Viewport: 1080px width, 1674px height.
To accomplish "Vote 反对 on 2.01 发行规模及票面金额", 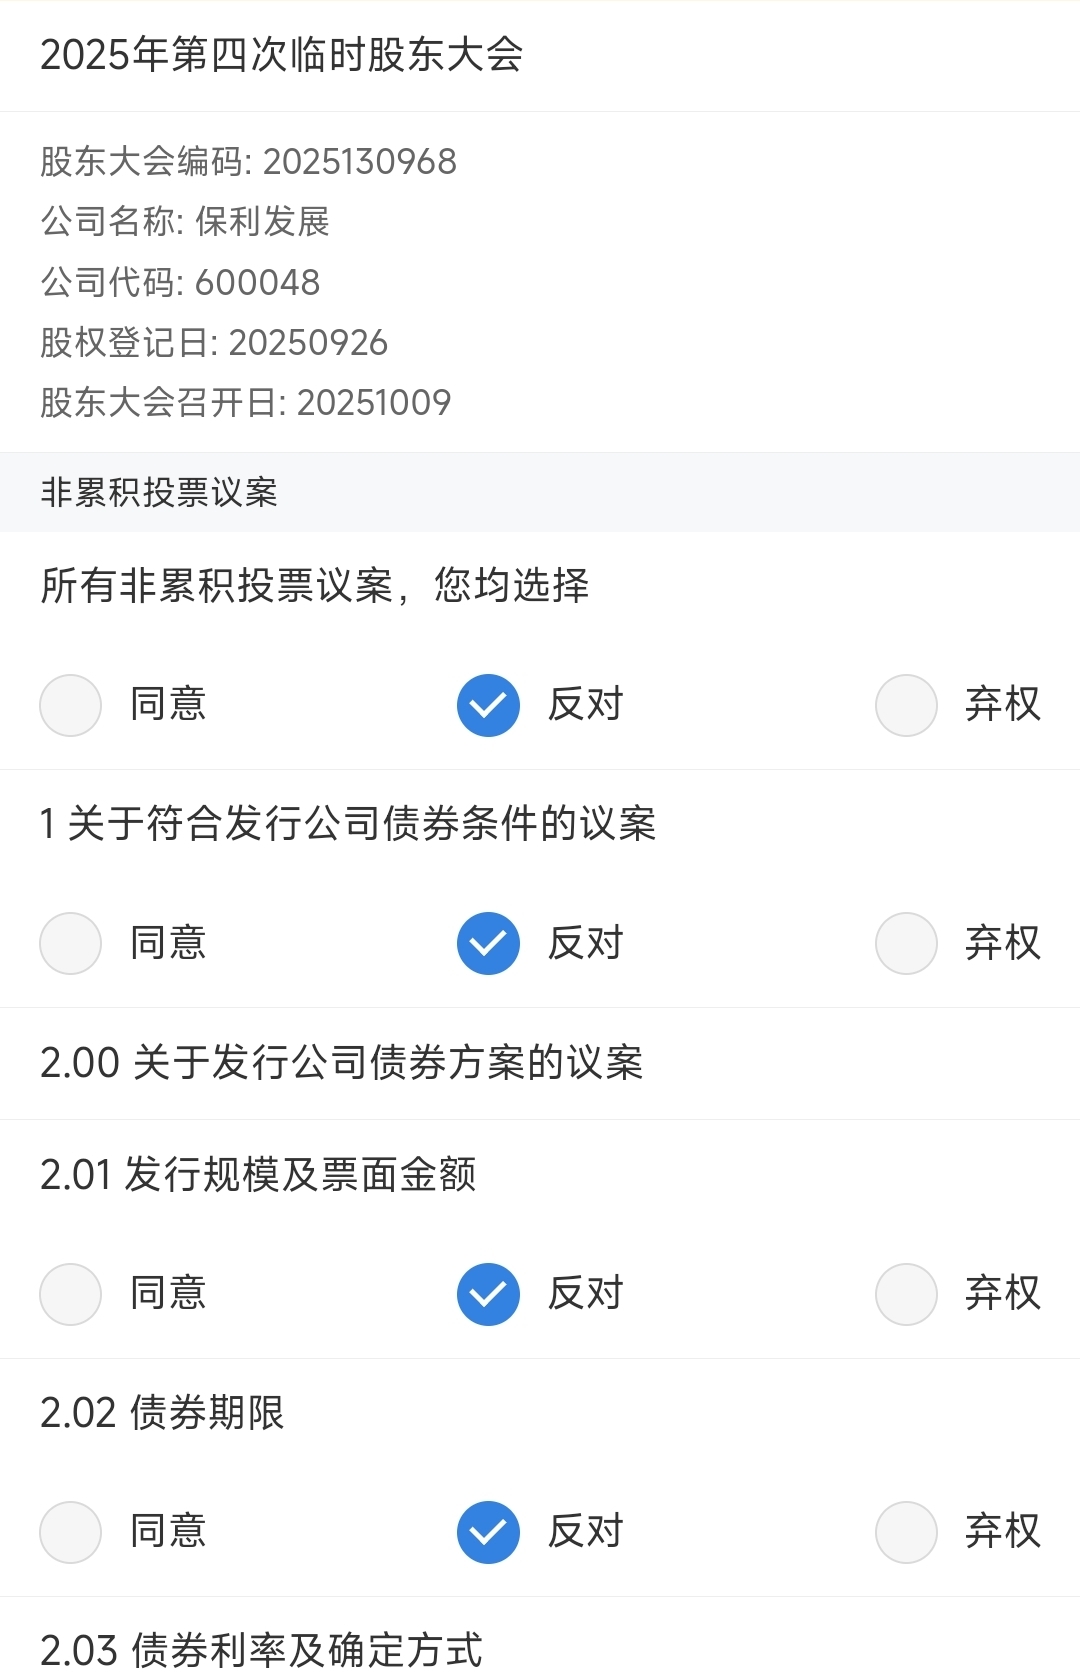I will [x=488, y=1294].
